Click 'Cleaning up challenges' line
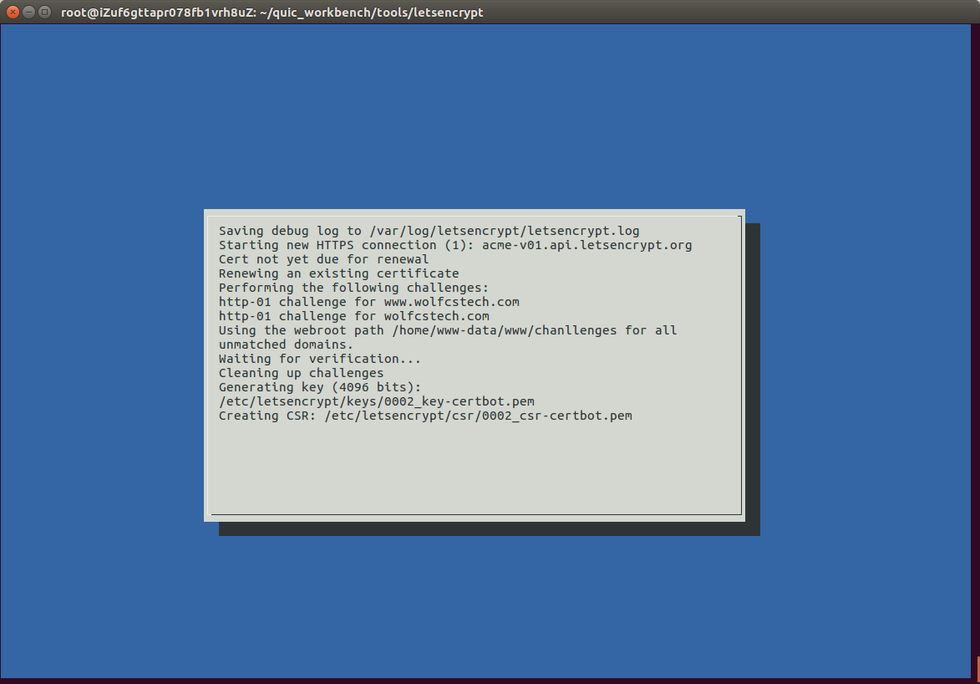This screenshot has height=684, width=980. 301,373
